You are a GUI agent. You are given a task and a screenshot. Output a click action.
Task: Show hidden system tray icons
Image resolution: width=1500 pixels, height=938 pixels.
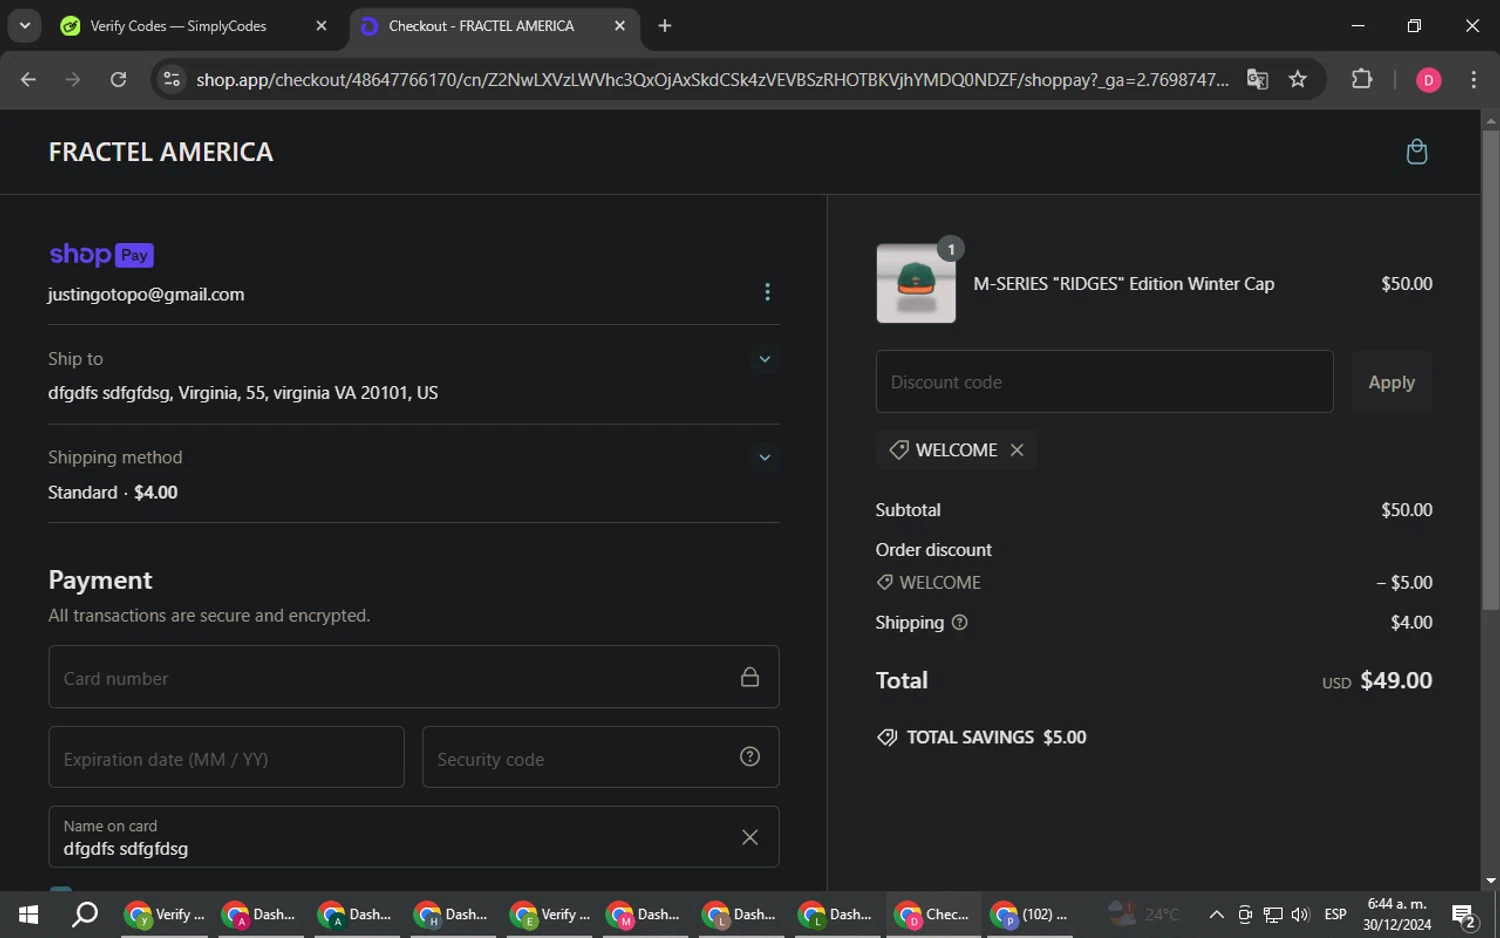pos(1216,914)
